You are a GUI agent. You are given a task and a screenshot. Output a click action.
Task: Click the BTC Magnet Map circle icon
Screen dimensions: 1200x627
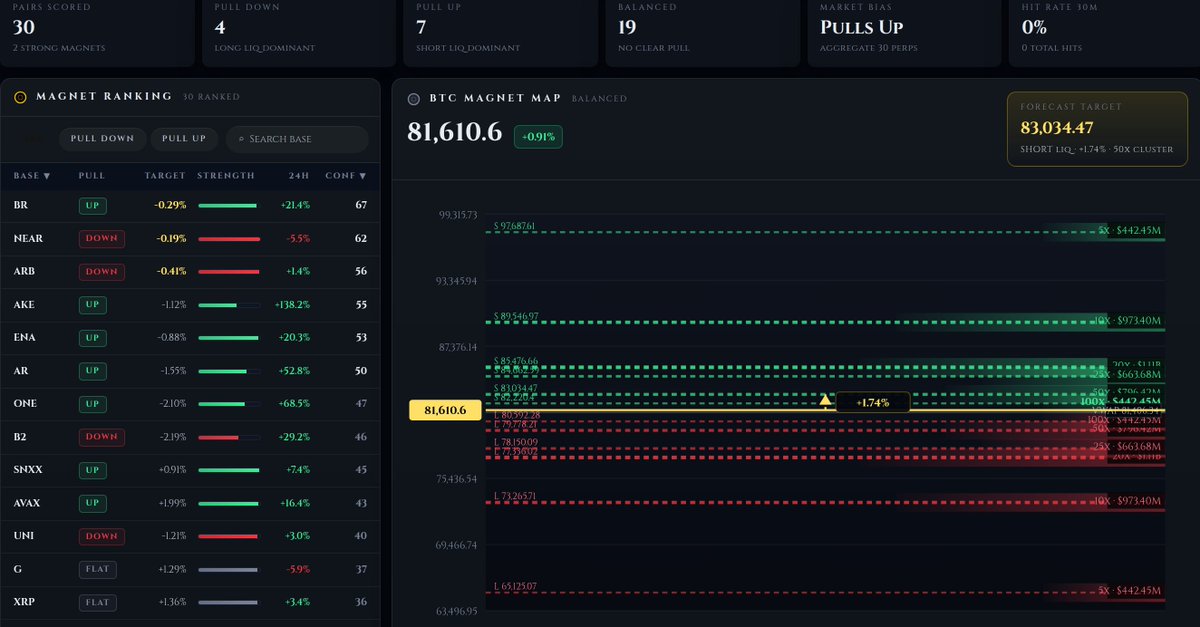pyautogui.click(x=414, y=99)
